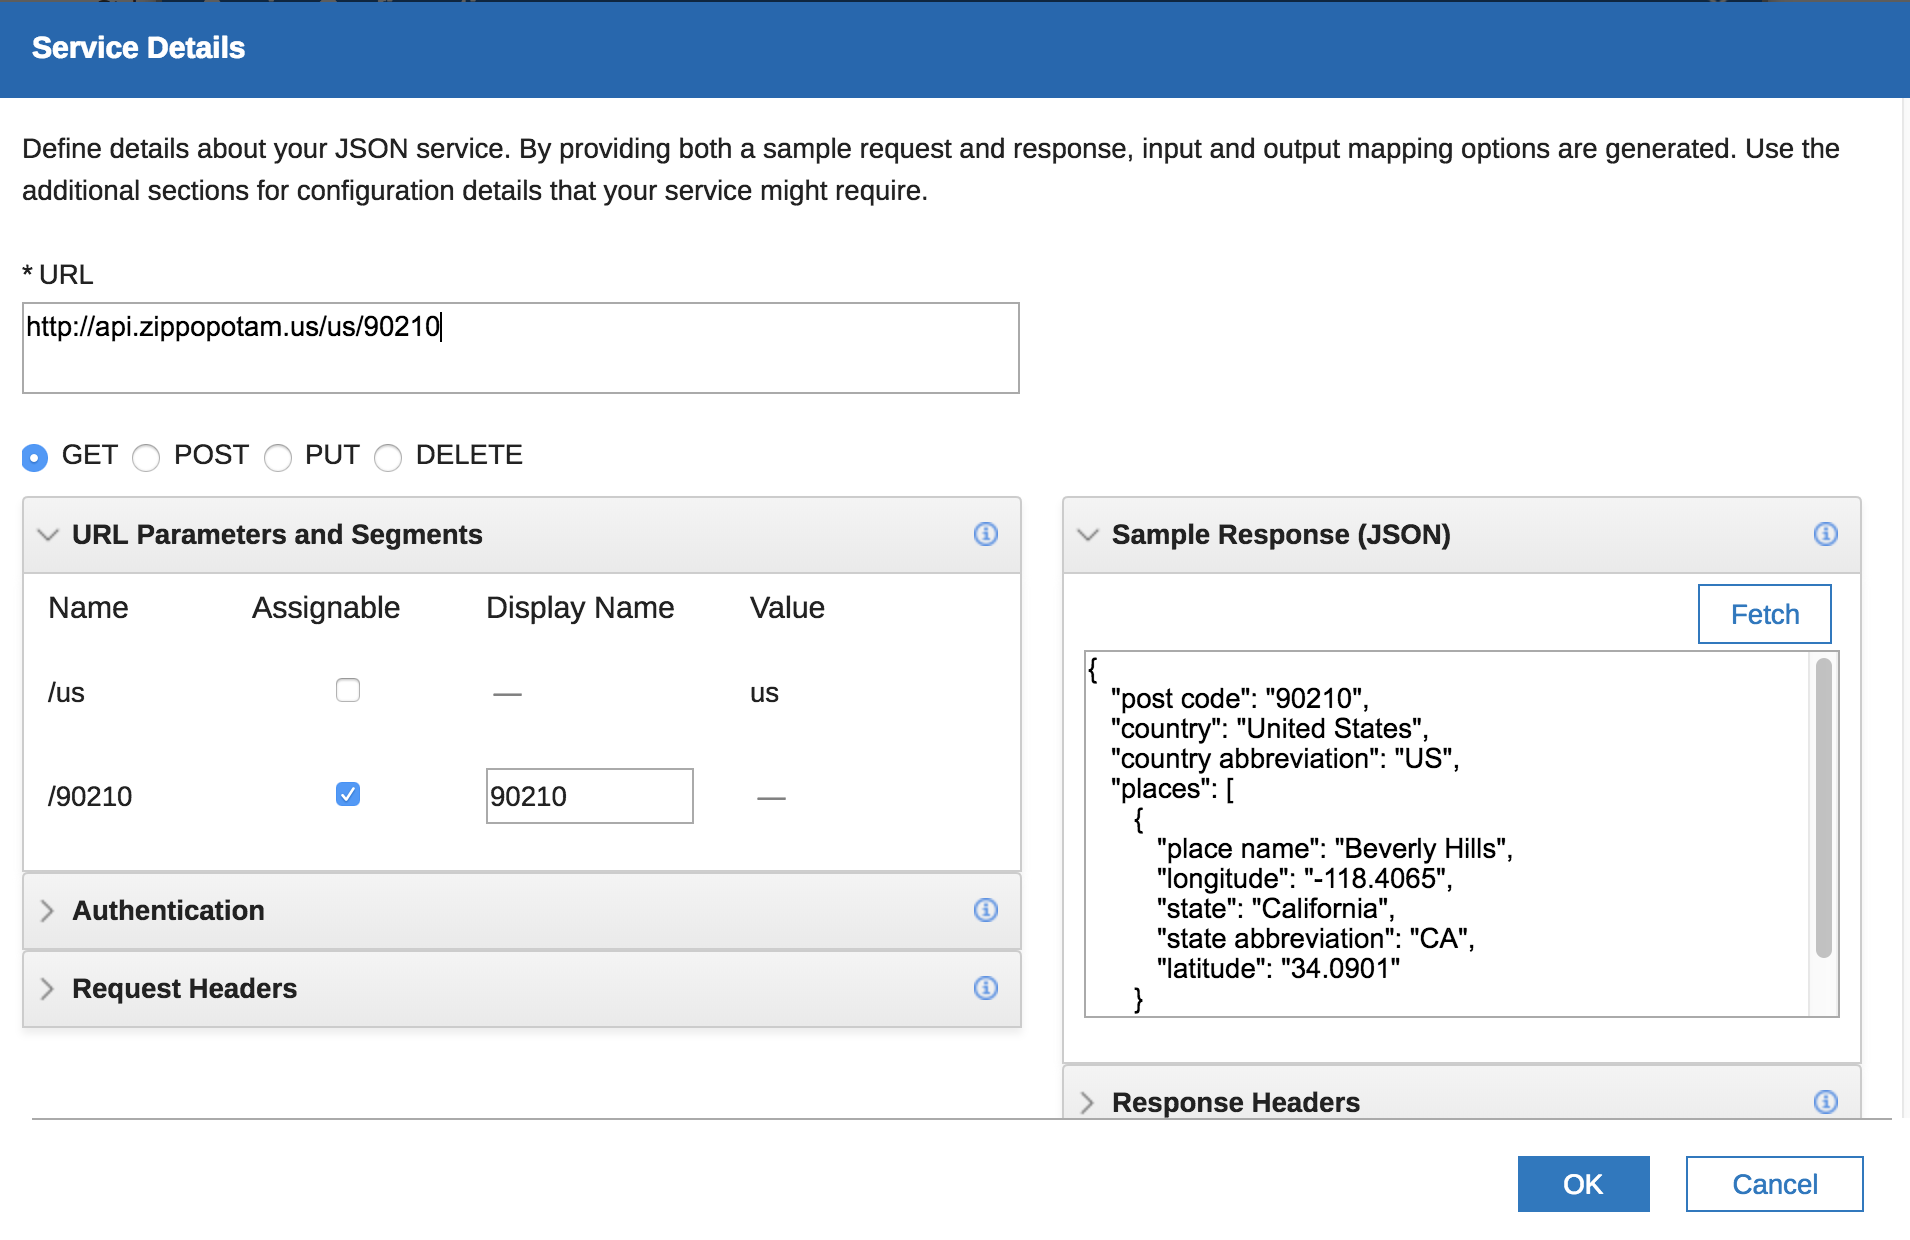Click the /us segment name
This screenshot has width=1910, height=1240.
(x=66, y=693)
